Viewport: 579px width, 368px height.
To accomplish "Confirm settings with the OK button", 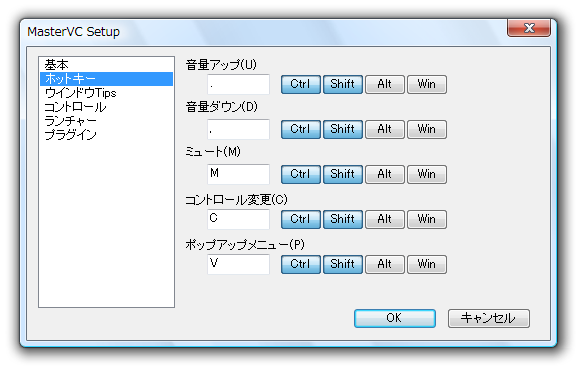I will 395,318.
